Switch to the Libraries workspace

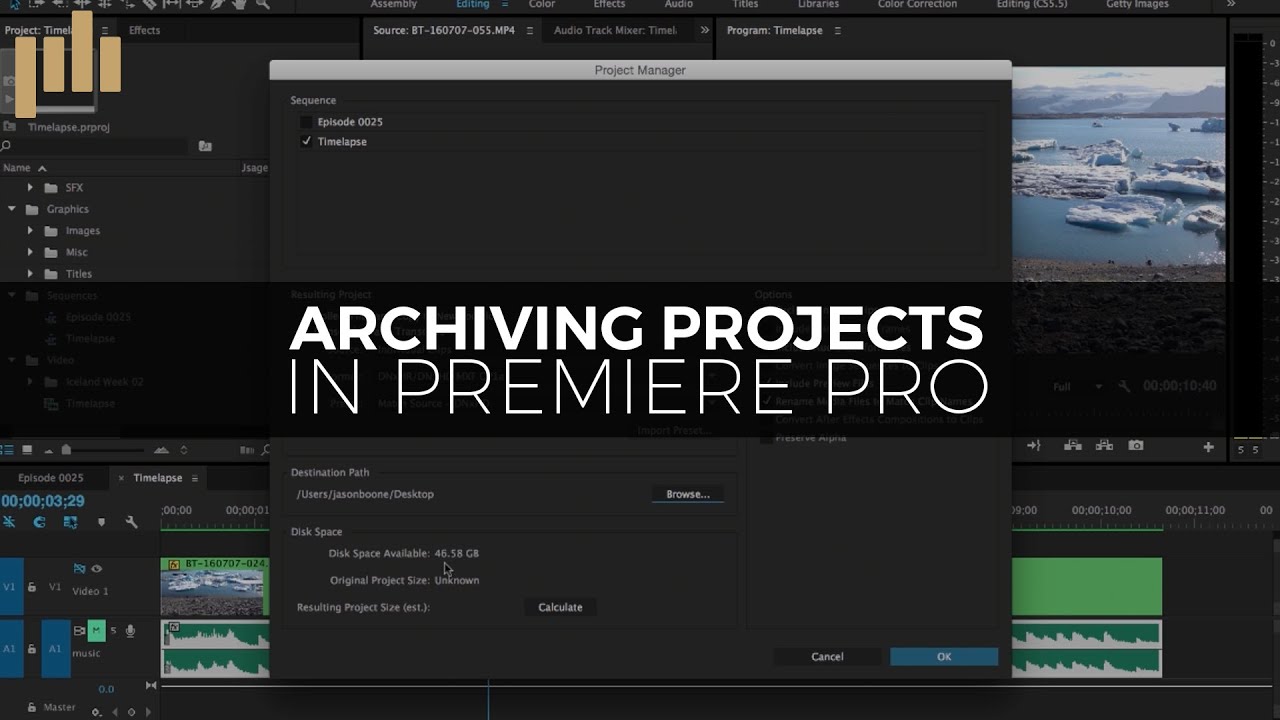[x=818, y=4]
